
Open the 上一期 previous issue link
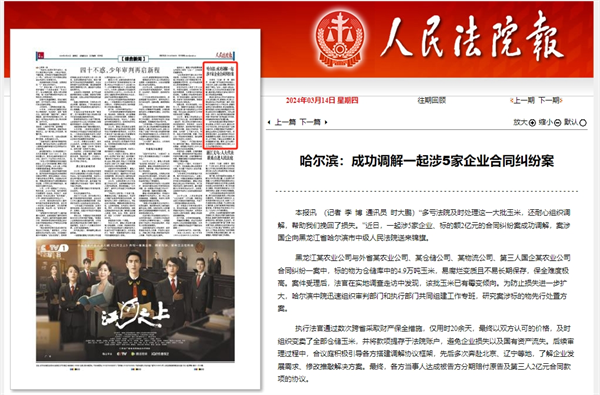point(523,101)
